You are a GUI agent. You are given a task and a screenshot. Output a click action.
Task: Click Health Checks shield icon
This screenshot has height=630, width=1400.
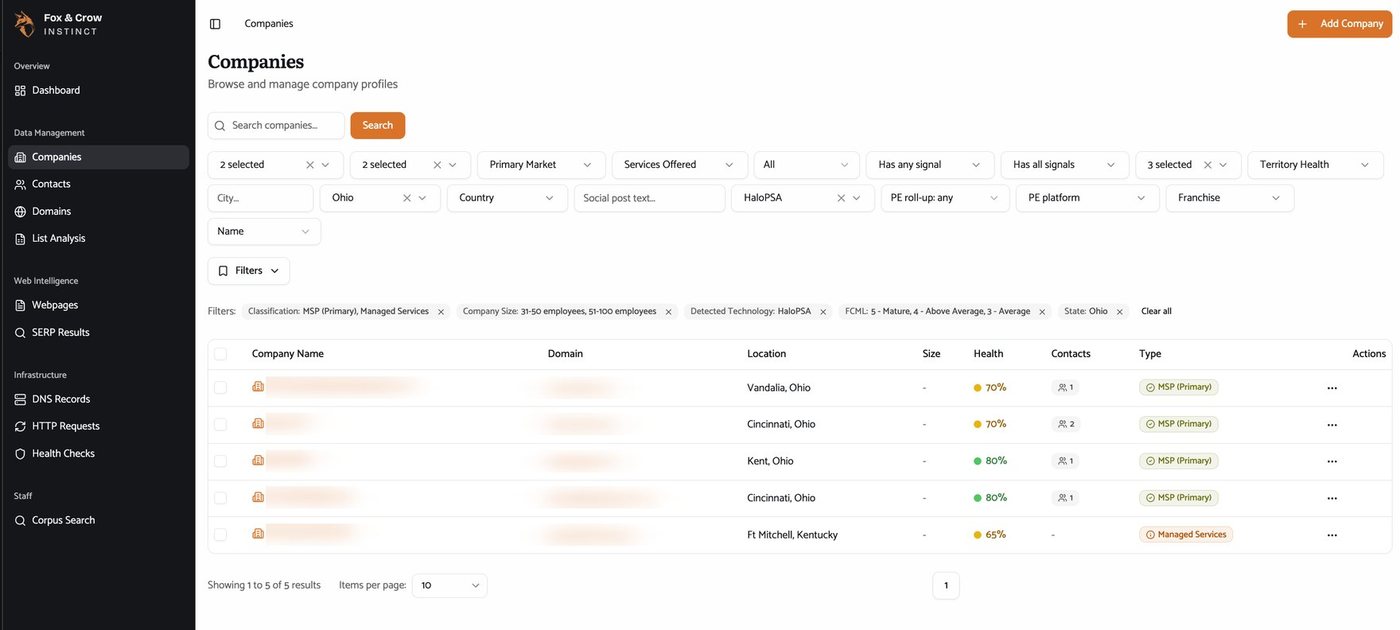pos(20,453)
